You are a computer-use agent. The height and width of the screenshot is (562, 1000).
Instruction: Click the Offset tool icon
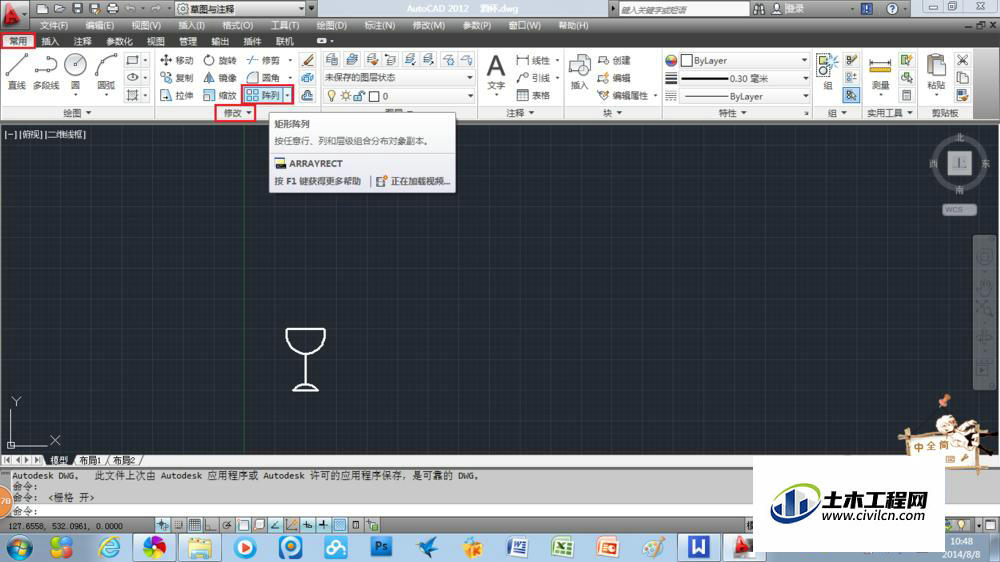click(307, 96)
